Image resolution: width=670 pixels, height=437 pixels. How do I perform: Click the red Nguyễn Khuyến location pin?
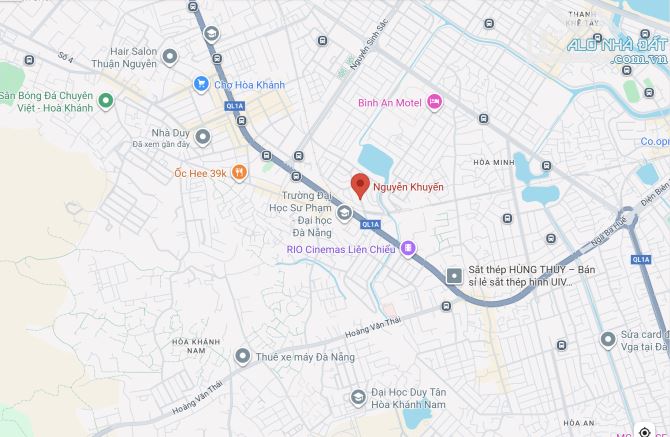click(x=360, y=186)
